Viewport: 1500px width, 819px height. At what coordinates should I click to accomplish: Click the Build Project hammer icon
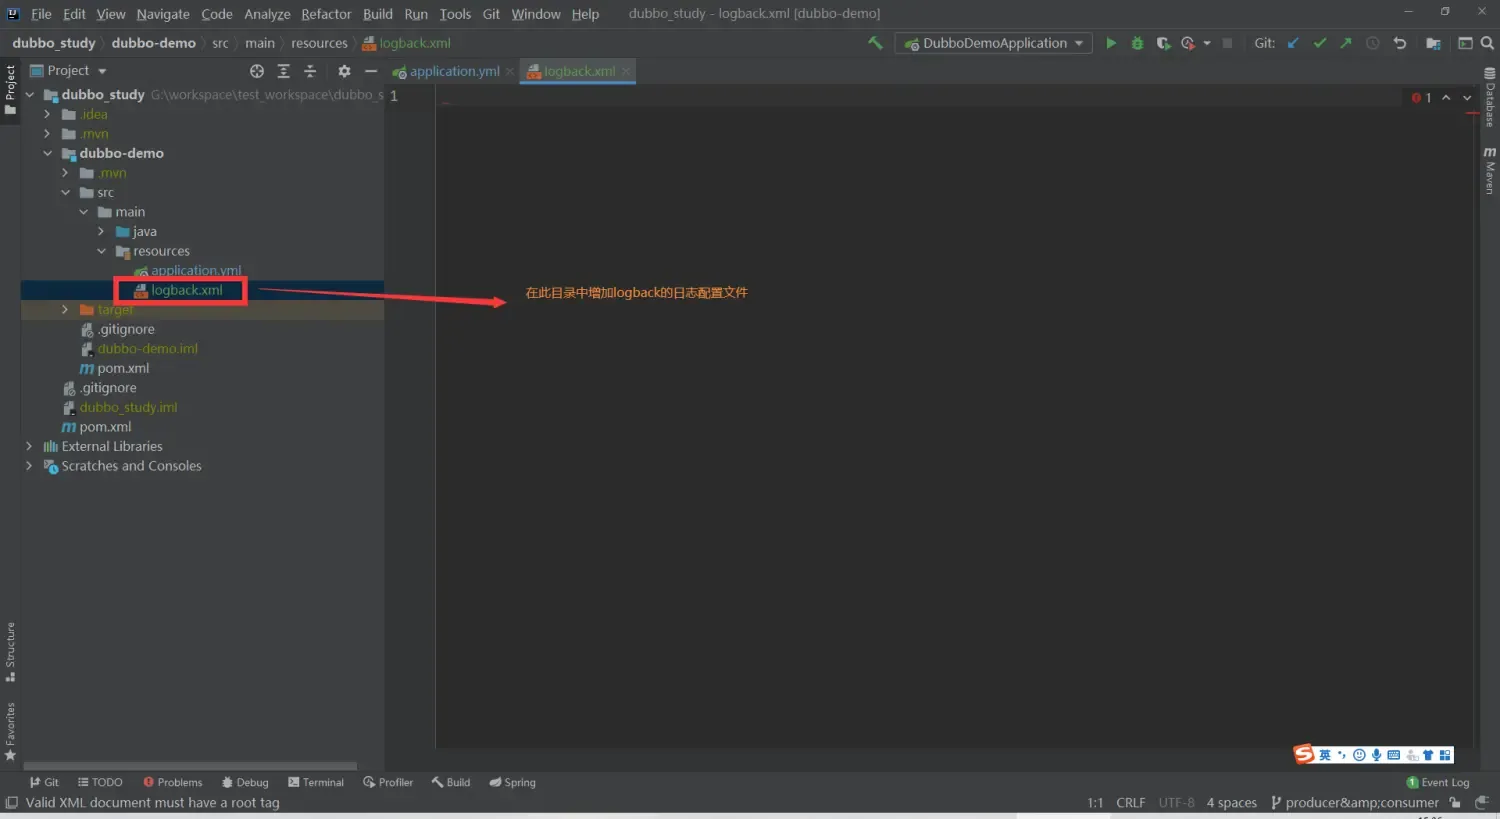(875, 43)
